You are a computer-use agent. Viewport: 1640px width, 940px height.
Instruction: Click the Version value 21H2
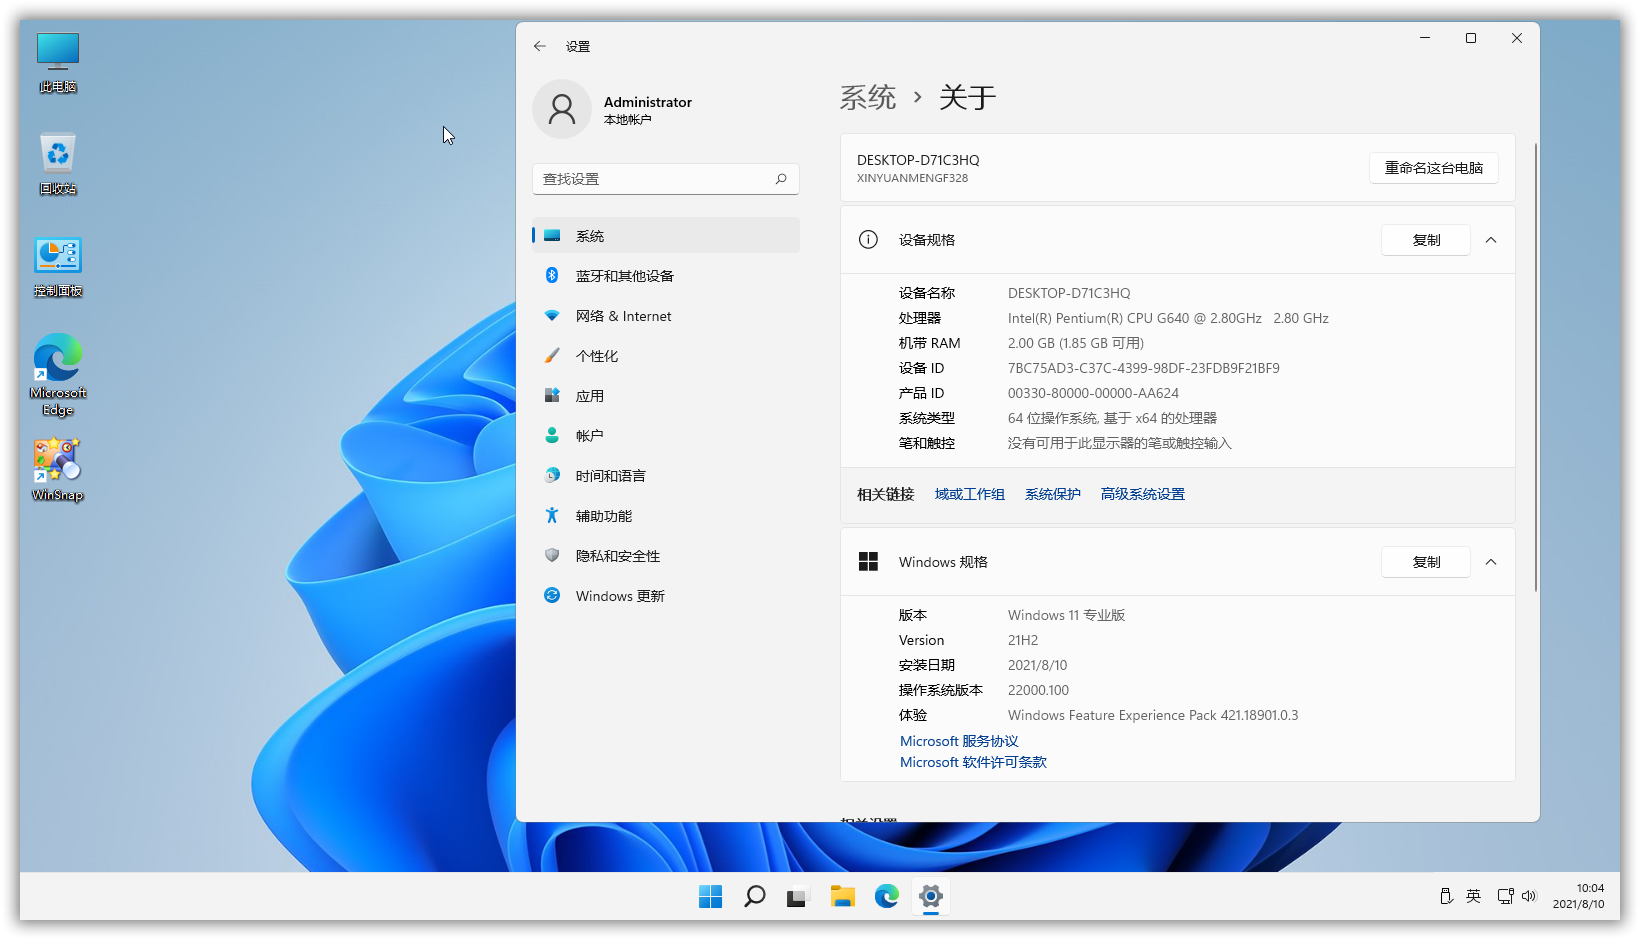[1023, 640]
